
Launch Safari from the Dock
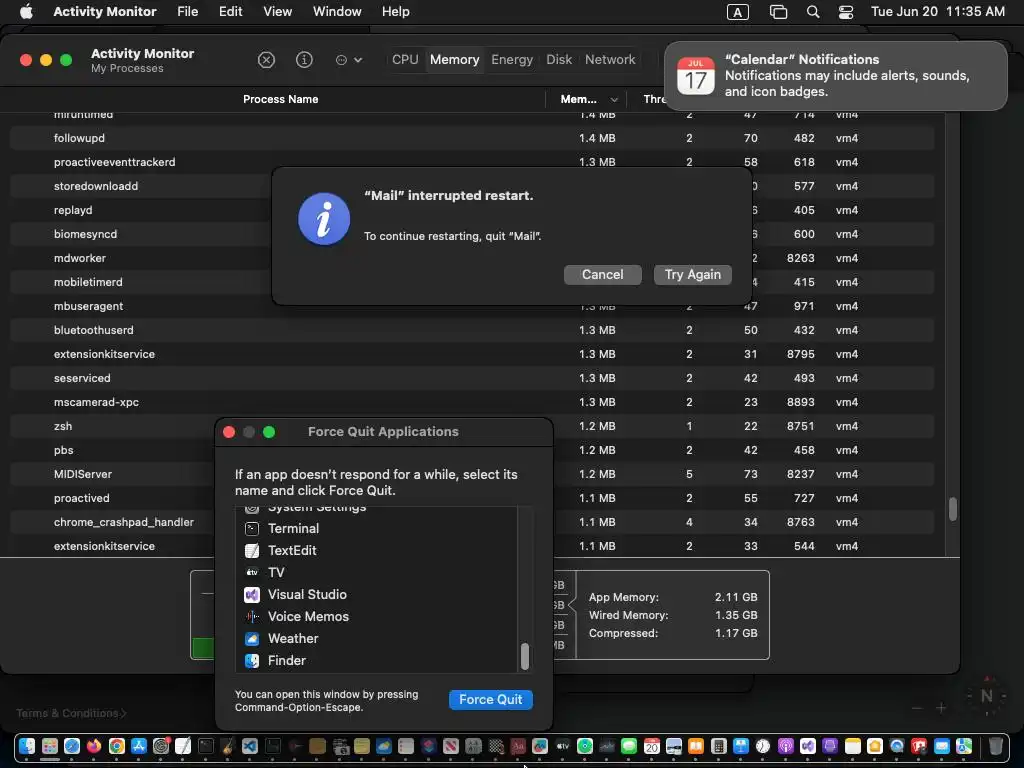pos(72,746)
